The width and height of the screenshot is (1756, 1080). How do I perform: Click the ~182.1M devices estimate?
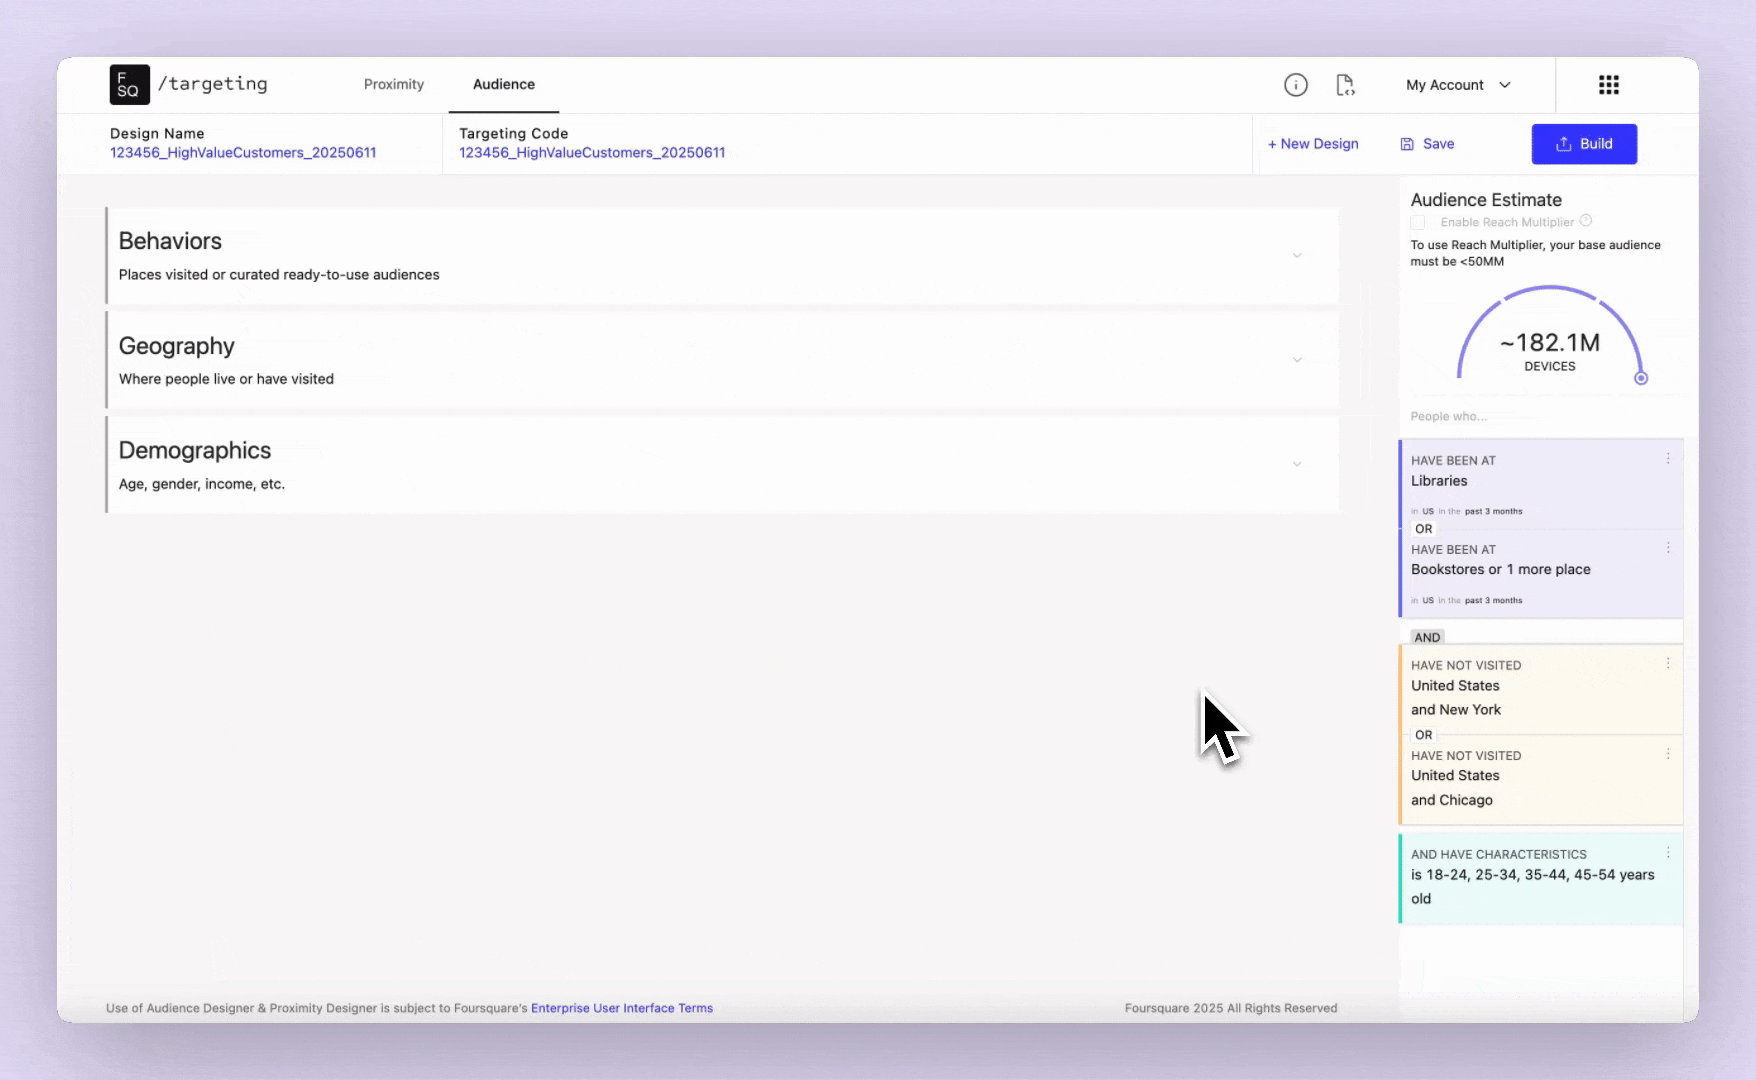click(1550, 343)
